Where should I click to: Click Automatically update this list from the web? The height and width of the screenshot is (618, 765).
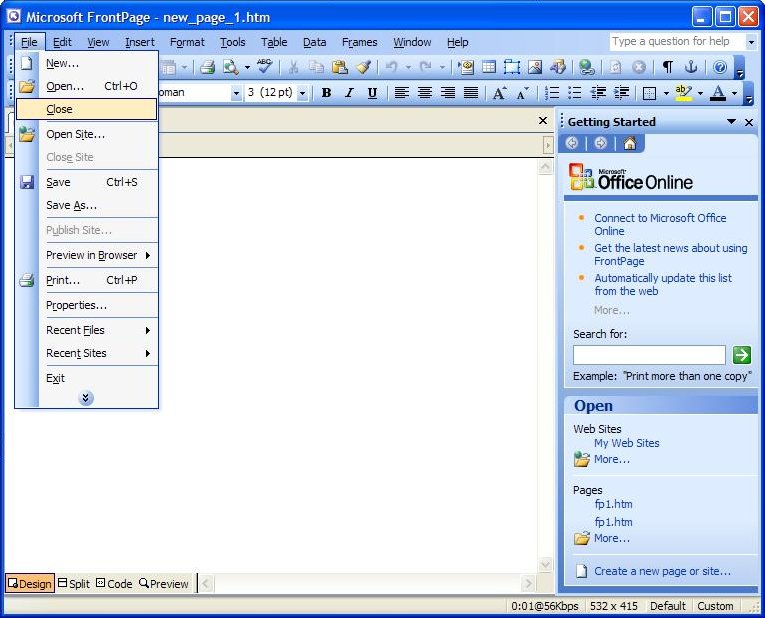(663, 284)
